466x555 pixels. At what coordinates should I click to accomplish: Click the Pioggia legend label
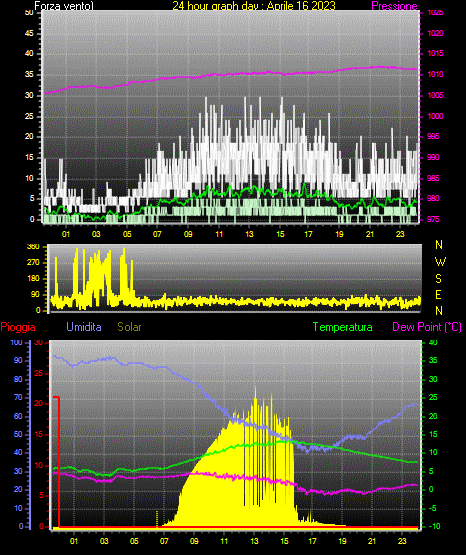pyautogui.click(x=18, y=327)
